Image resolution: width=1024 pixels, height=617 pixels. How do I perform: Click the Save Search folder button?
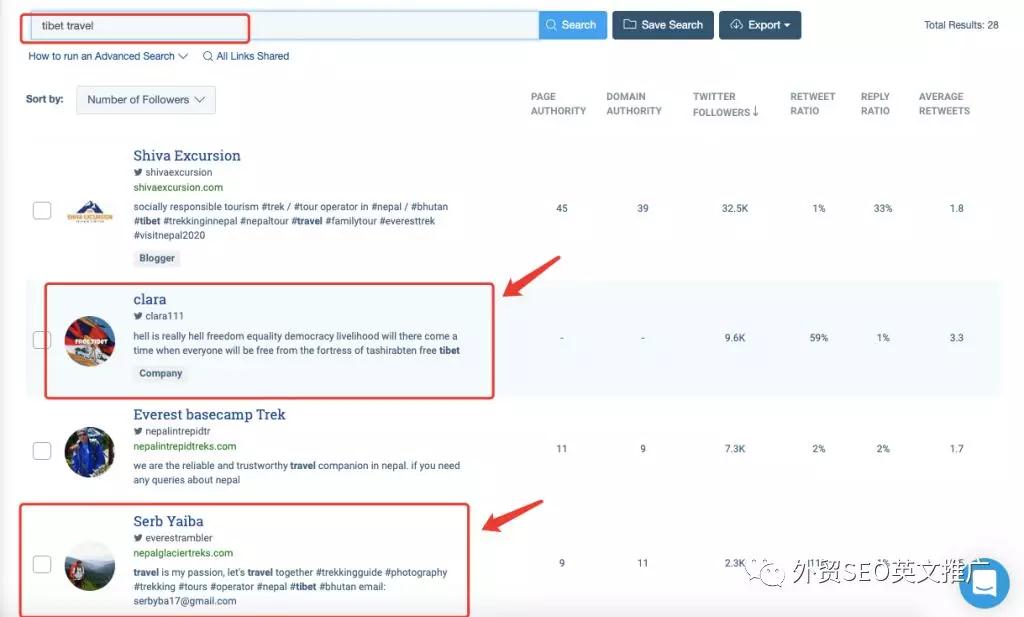coord(662,25)
